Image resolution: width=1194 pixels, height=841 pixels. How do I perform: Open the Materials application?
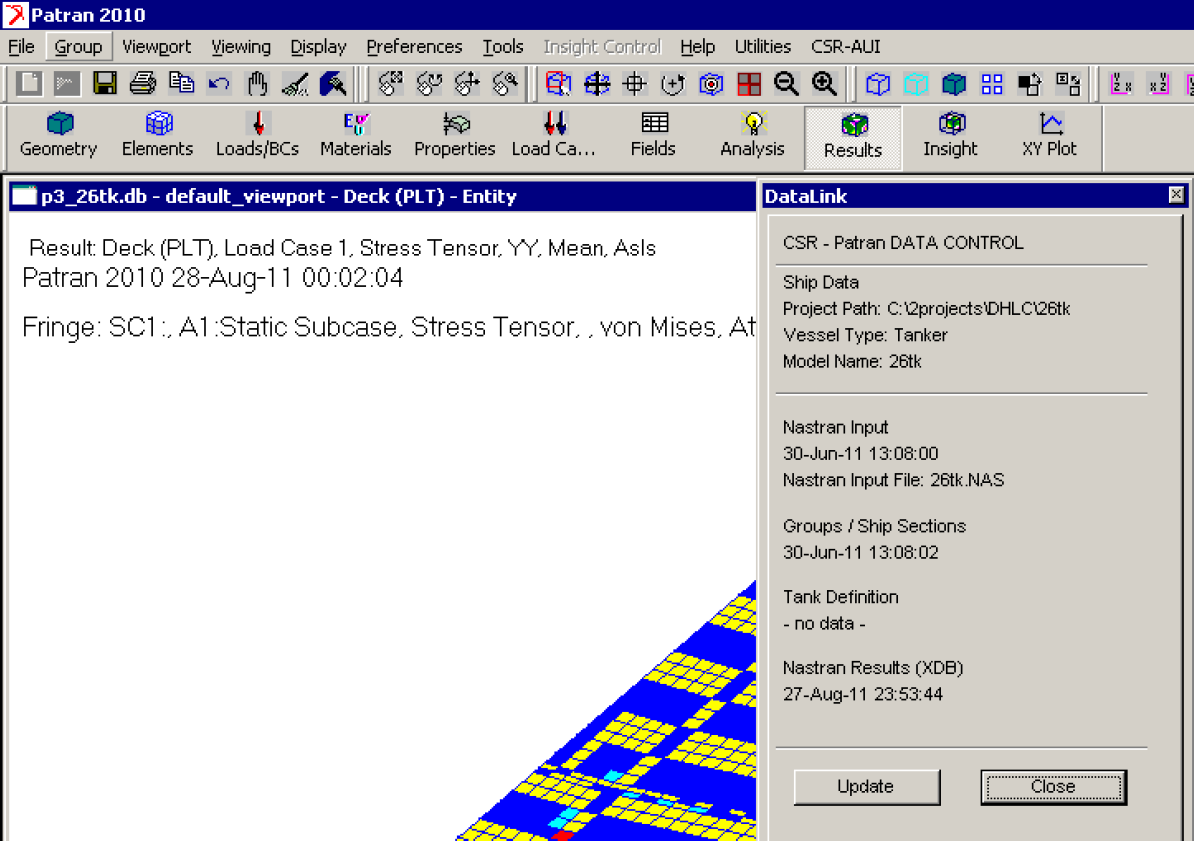click(x=356, y=136)
